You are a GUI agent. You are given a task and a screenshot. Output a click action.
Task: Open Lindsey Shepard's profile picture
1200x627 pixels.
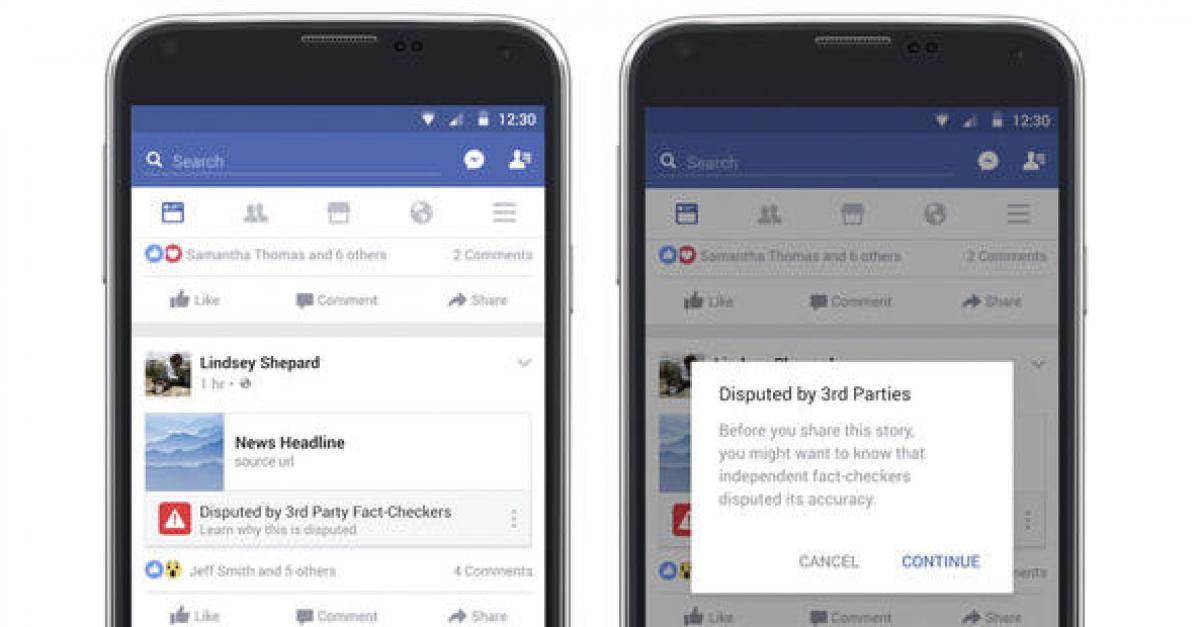click(x=168, y=374)
